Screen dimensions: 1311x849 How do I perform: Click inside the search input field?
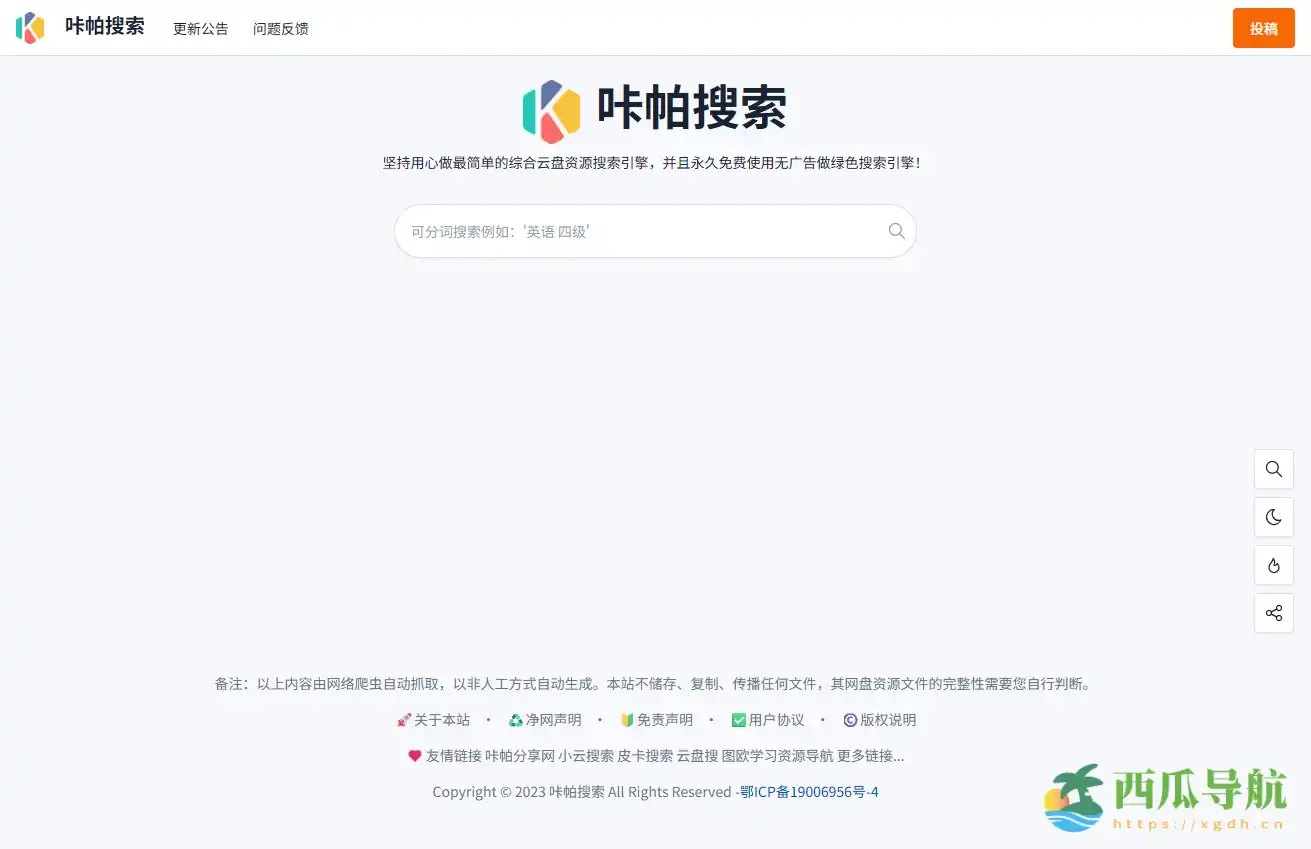(630, 230)
